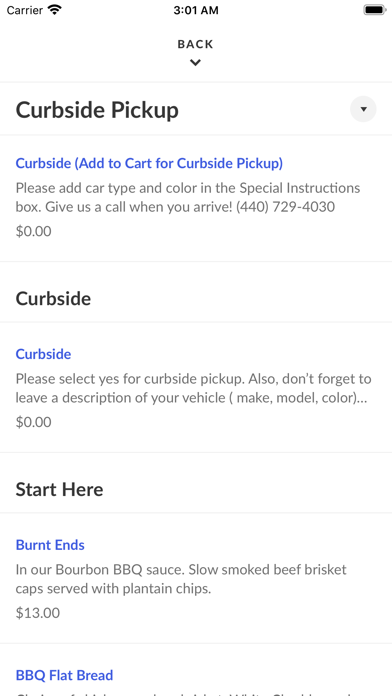Tap the description mentioning (440) 729-4030
Viewport: 392px width, 696px height.
tap(188, 197)
